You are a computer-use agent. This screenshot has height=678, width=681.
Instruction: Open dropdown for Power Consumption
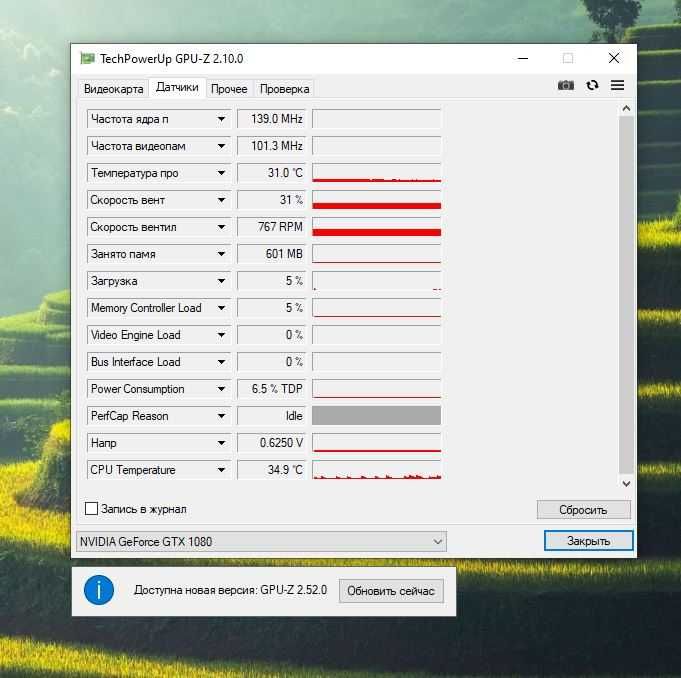(221, 389)
